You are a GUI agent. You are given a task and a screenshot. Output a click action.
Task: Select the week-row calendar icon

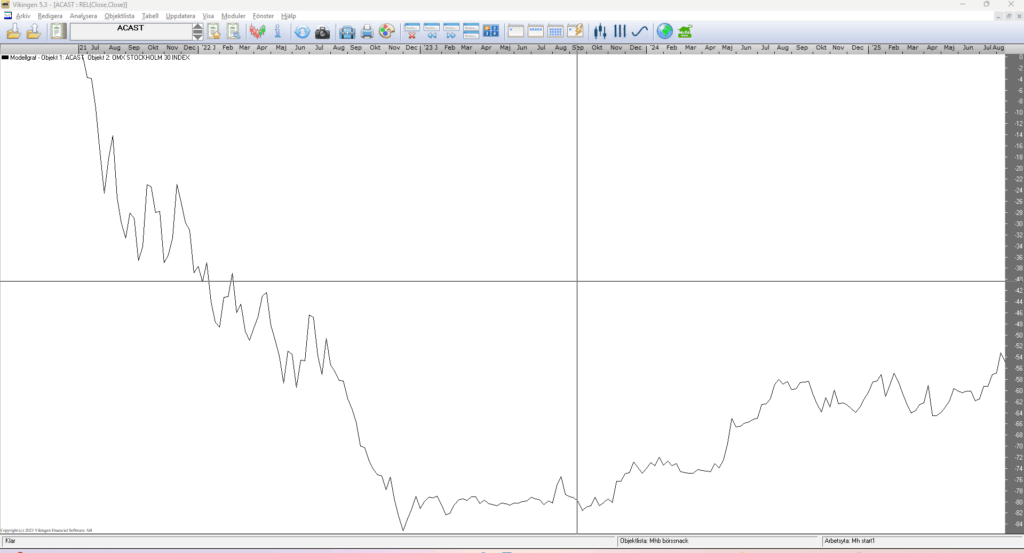(536, 31)
